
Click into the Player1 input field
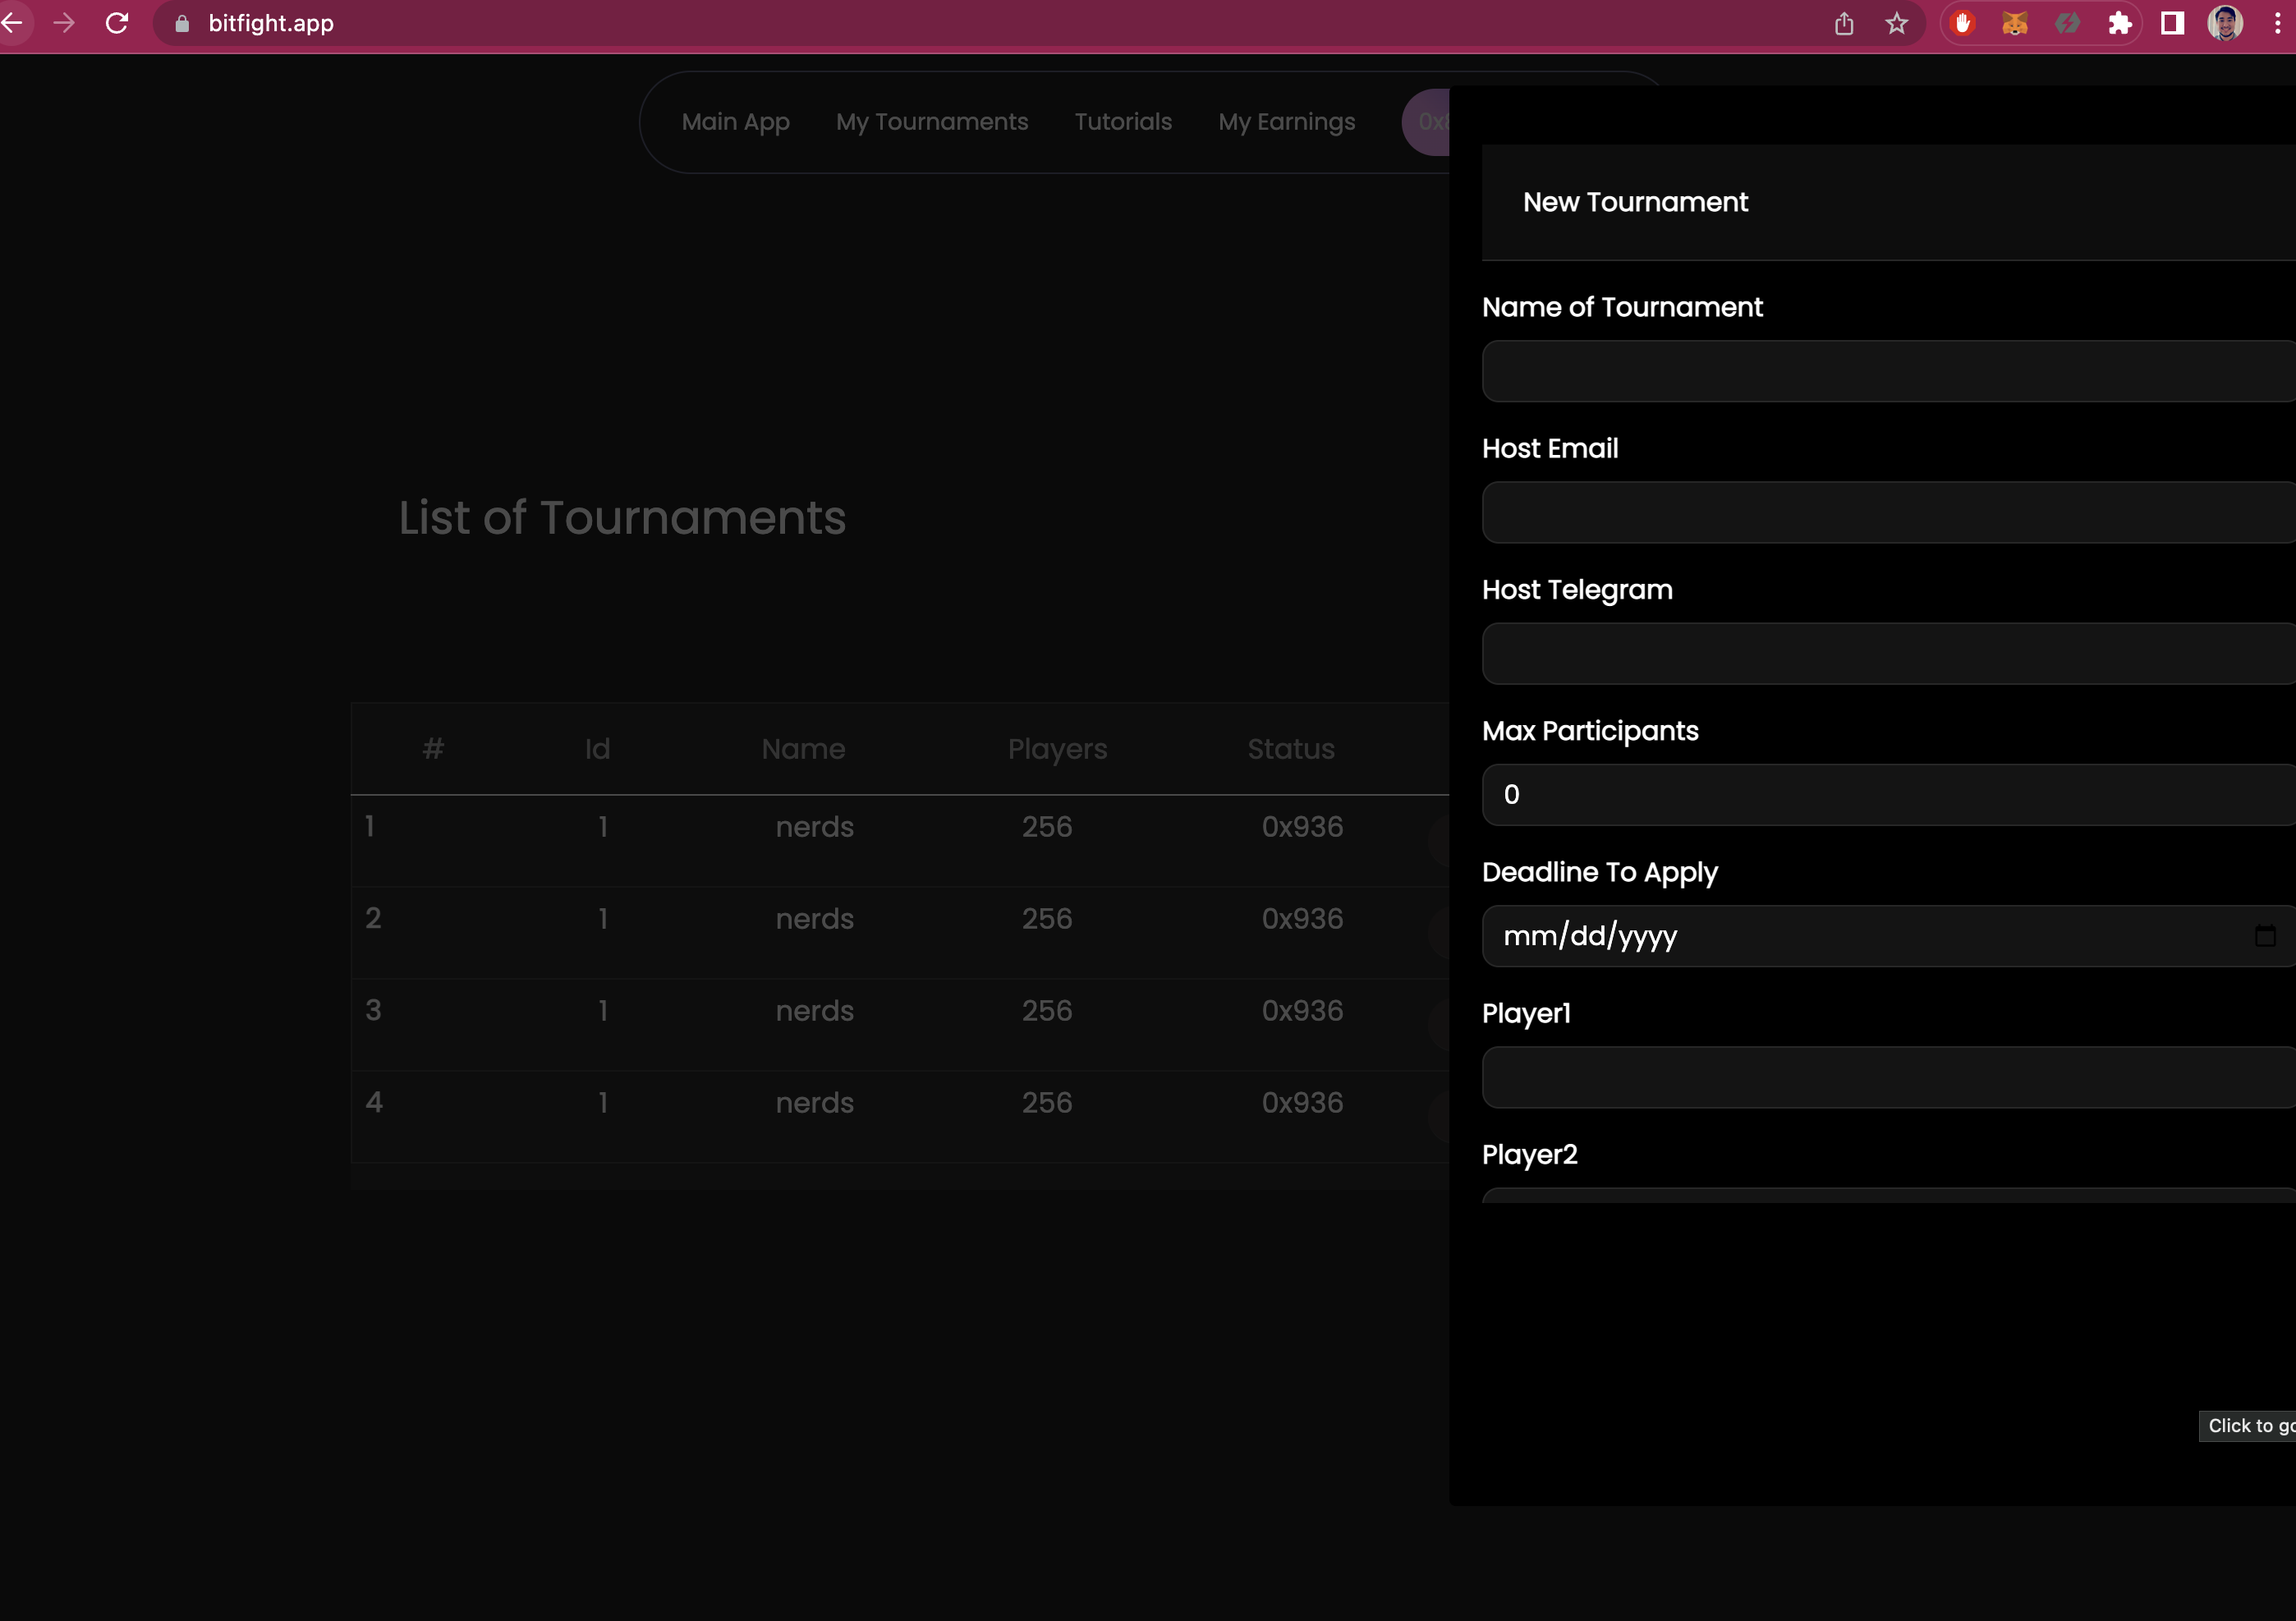[1885, 1077]
